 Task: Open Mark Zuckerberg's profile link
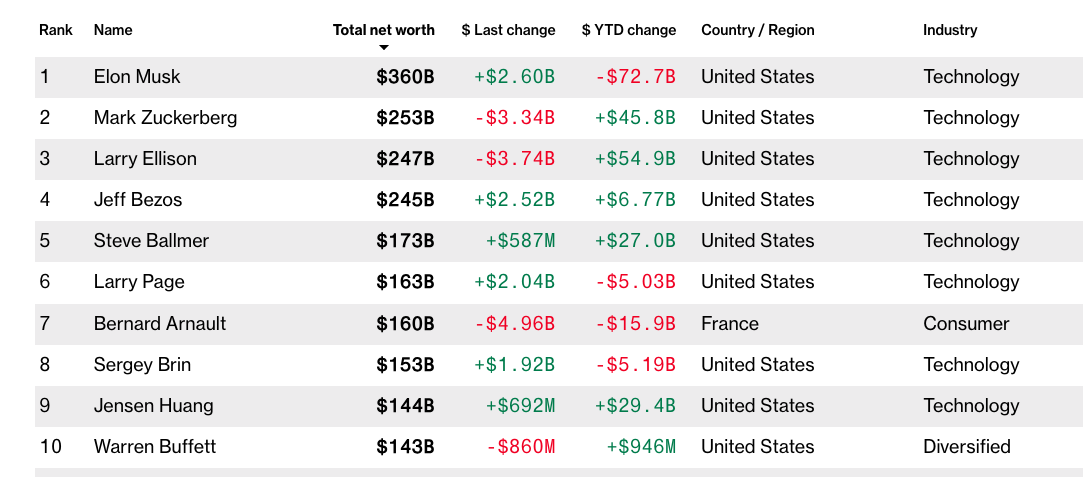(165, 118)
